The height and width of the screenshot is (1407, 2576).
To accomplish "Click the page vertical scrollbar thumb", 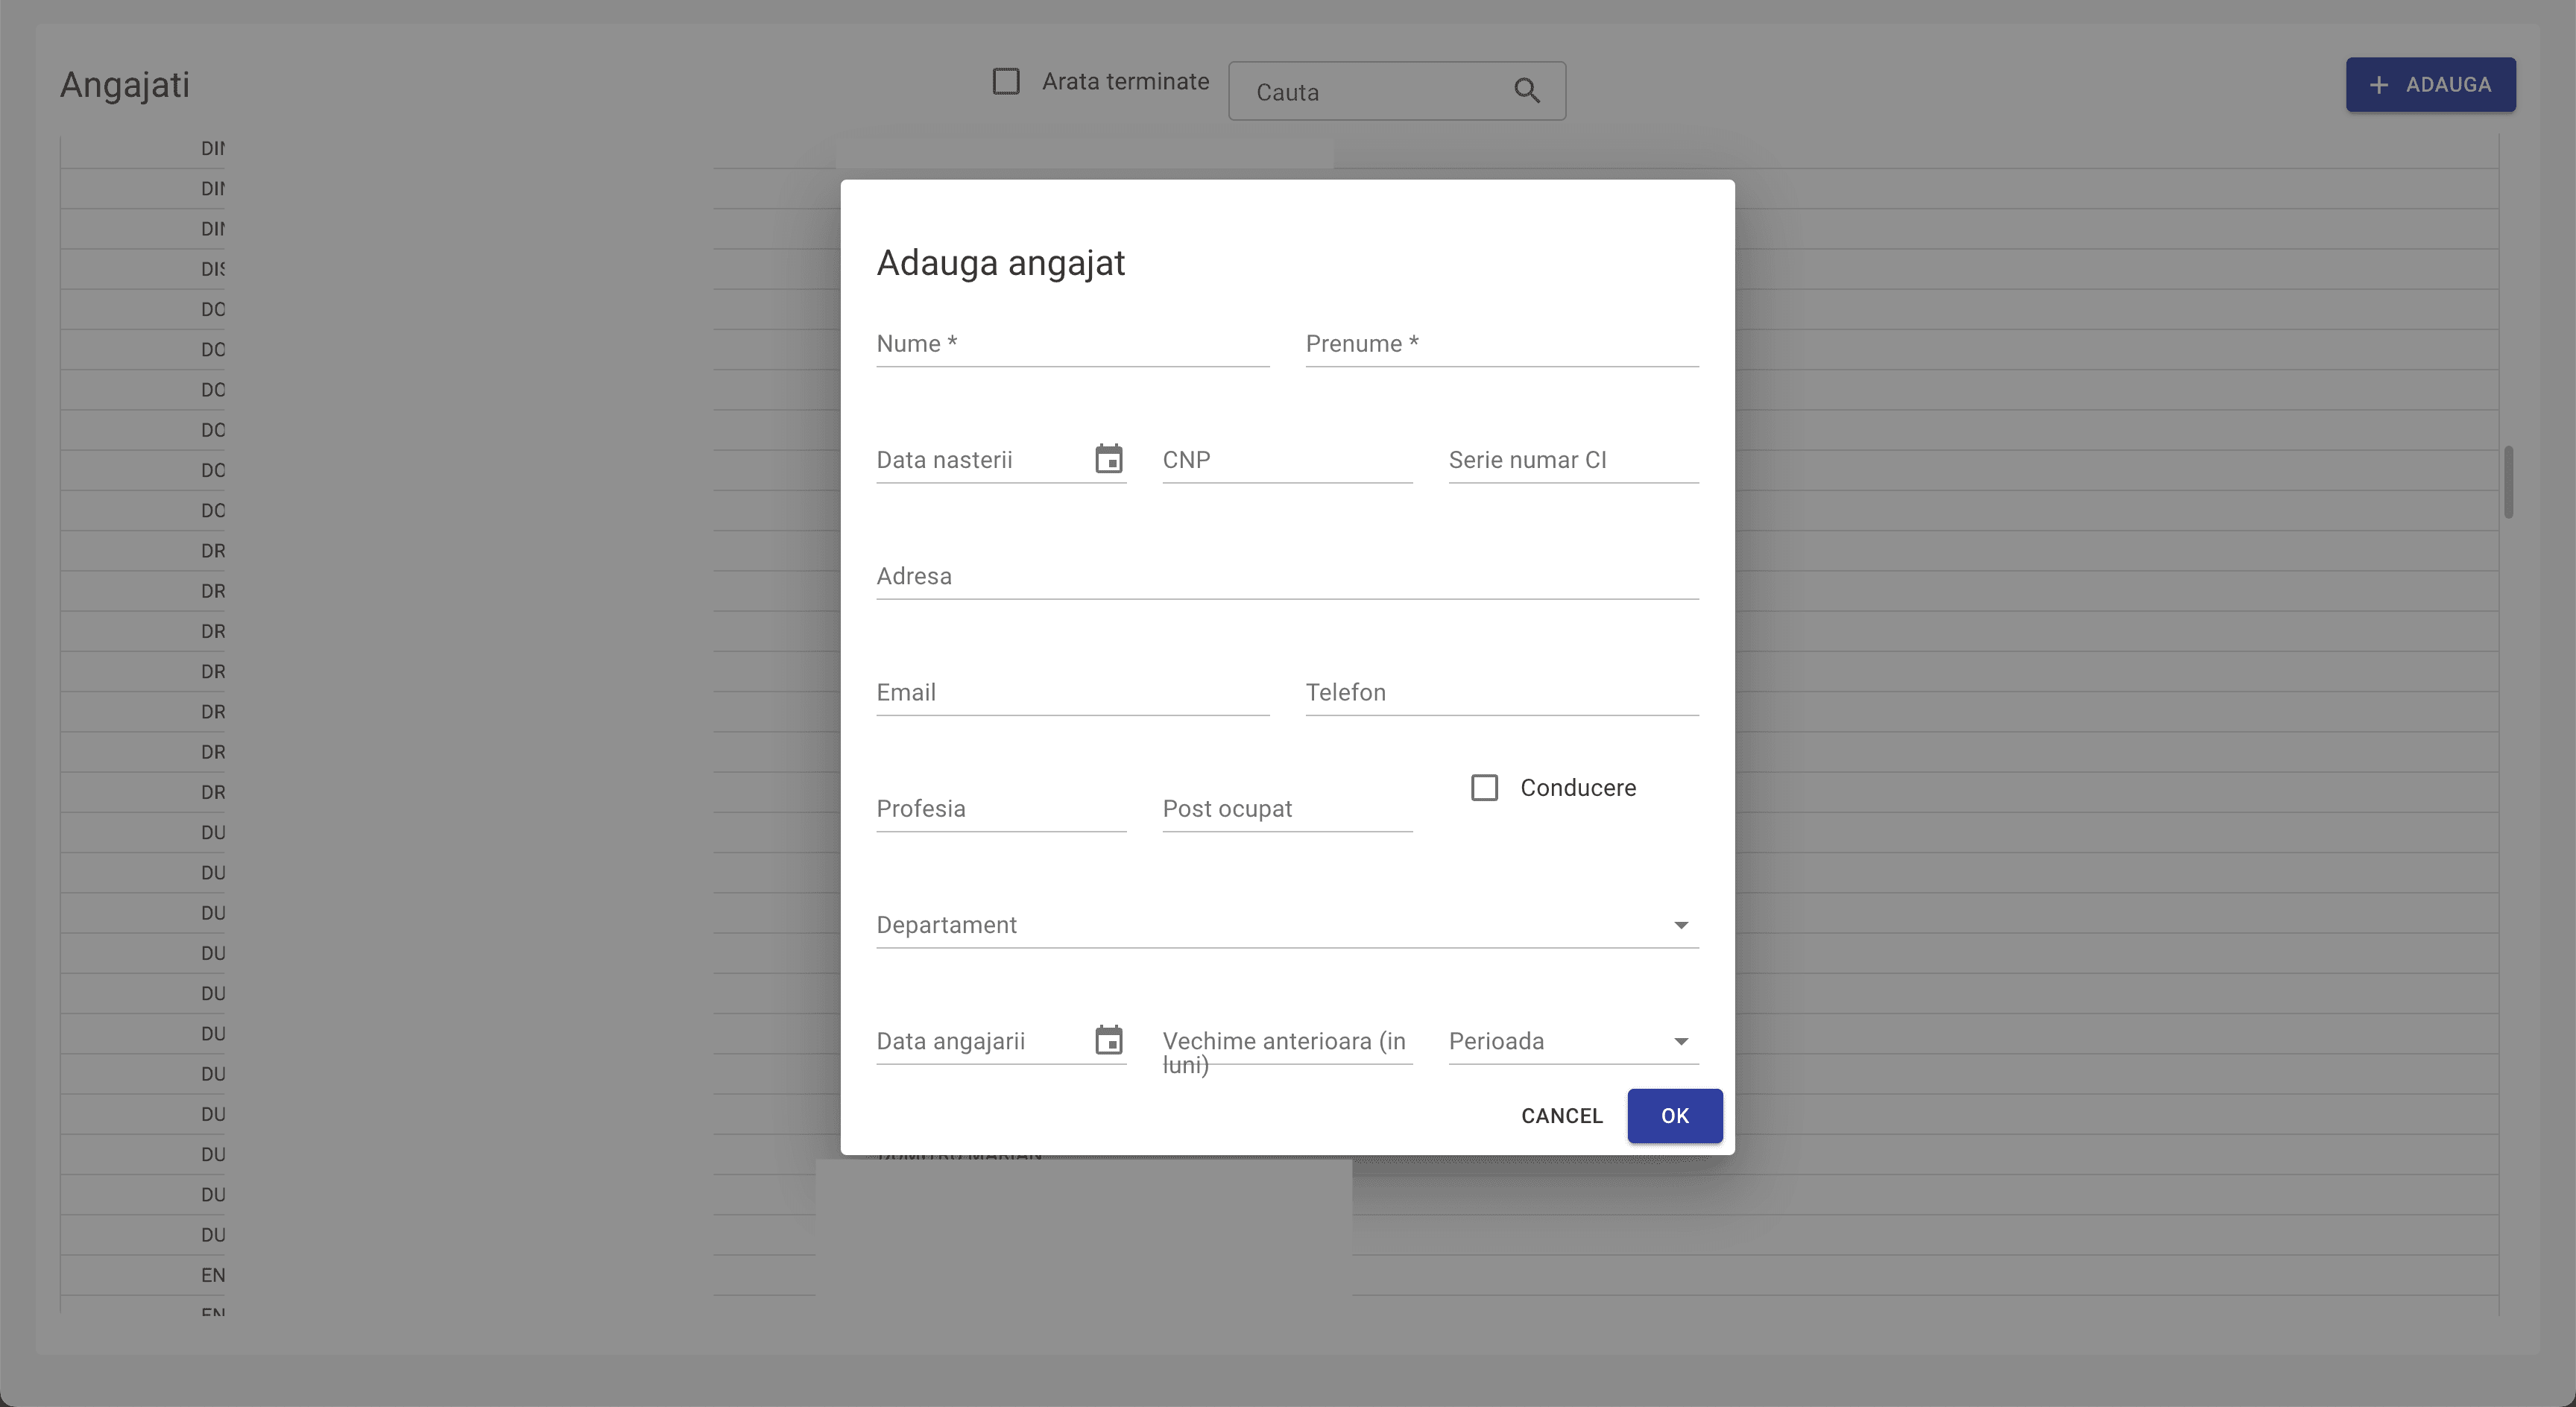I will [2508, 482].
